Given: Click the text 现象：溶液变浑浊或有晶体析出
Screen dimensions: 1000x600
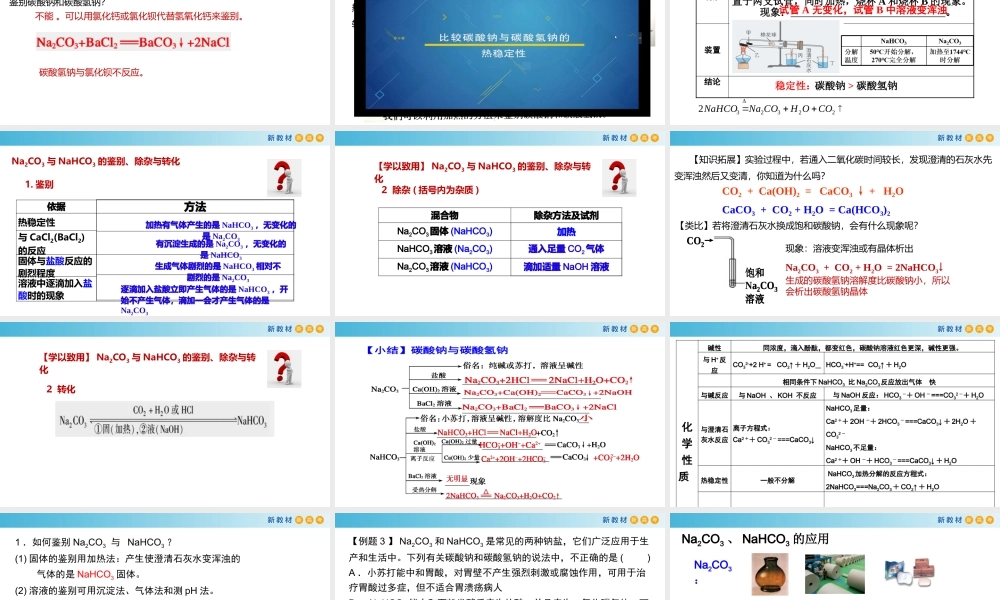Looking at the screenshot, I should pyautogui.click(x=849, y=249).
